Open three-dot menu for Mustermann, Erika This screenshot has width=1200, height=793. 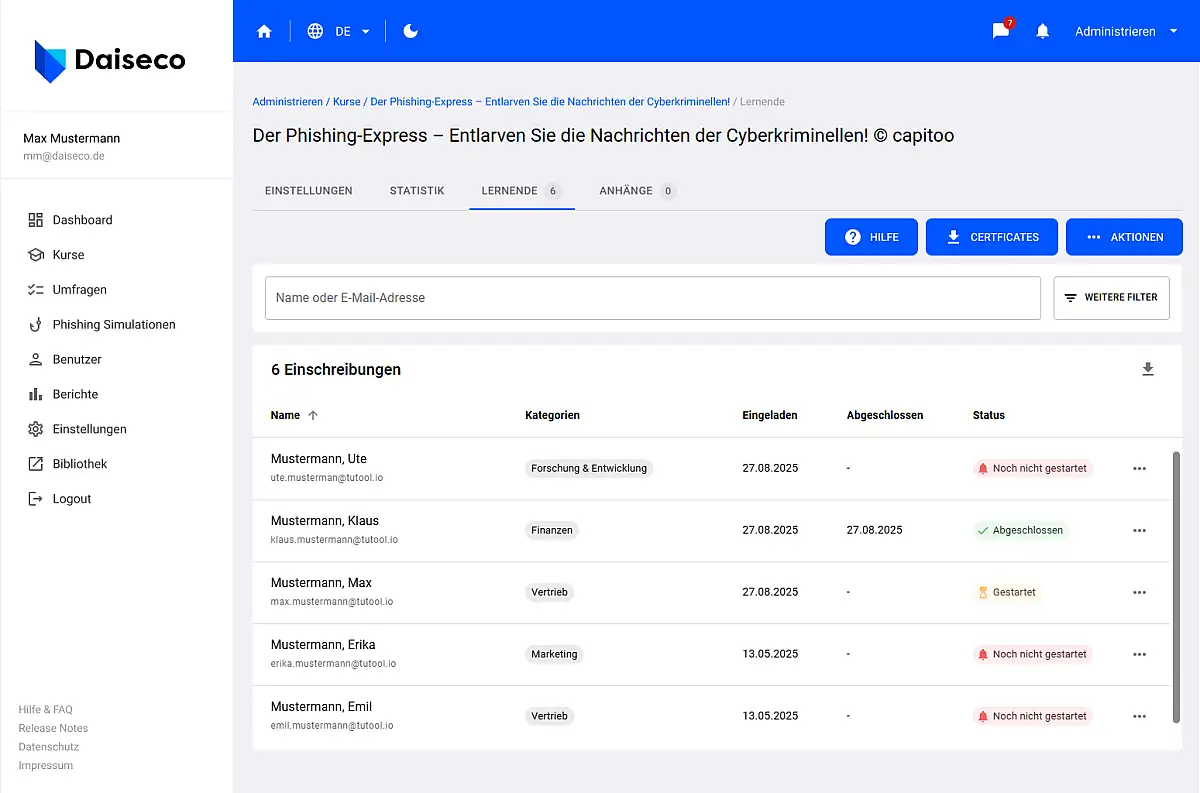pyautogui.click(x=1139, y=654)
